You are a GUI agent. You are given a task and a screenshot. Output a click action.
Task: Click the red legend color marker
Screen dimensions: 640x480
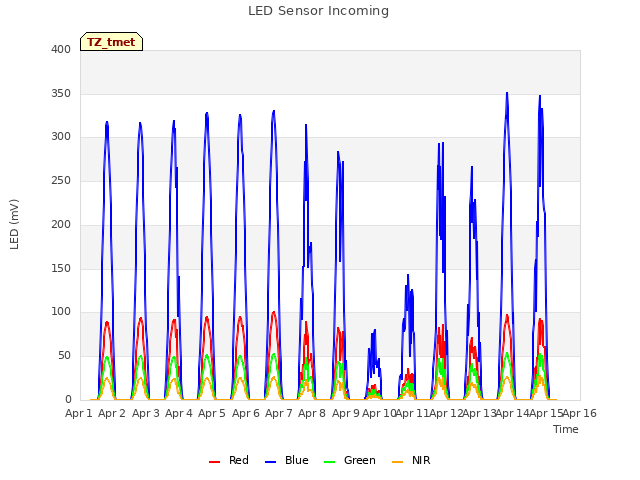[214, 462]
